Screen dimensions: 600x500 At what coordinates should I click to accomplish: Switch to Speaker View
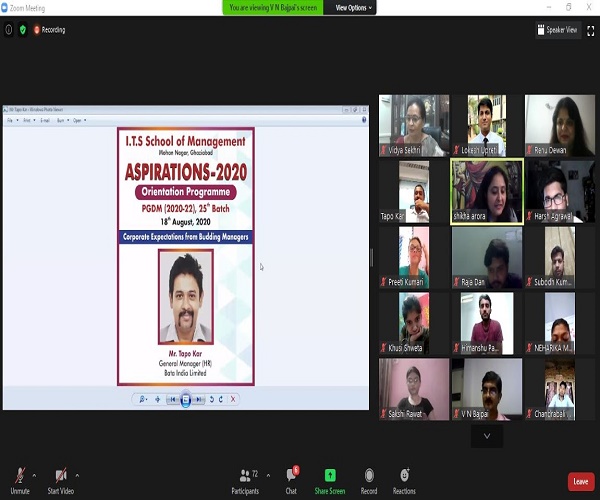558,30
